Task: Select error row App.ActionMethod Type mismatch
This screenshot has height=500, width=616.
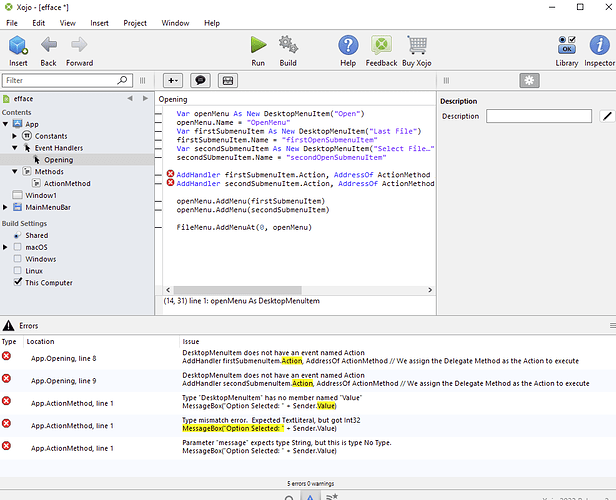Action: (308, 426)
